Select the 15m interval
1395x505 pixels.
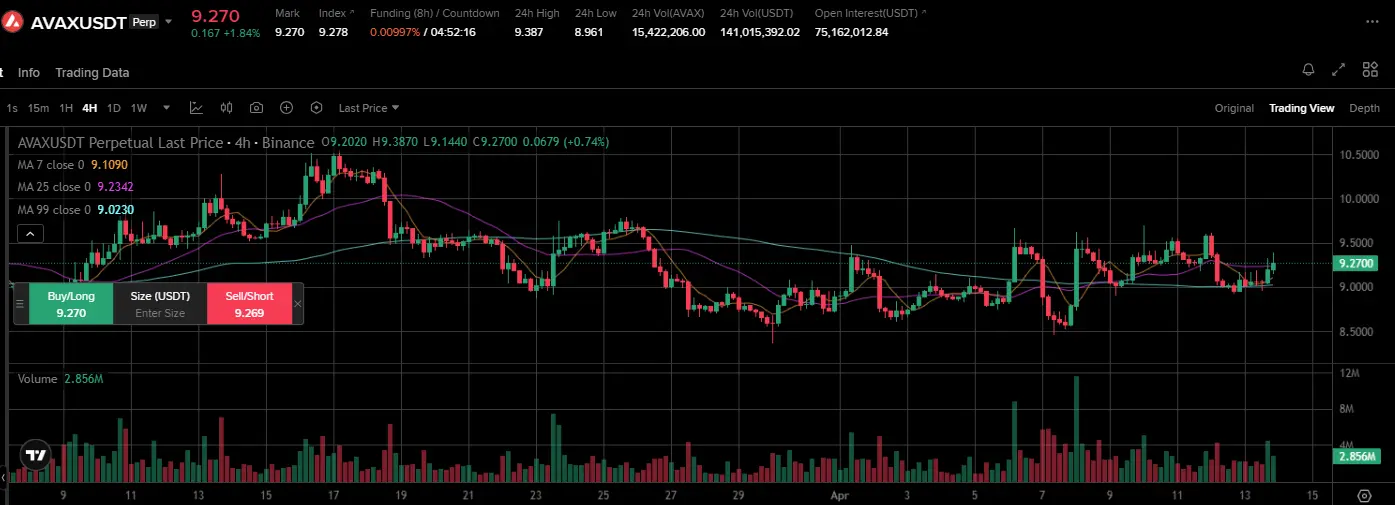(38, 108)
